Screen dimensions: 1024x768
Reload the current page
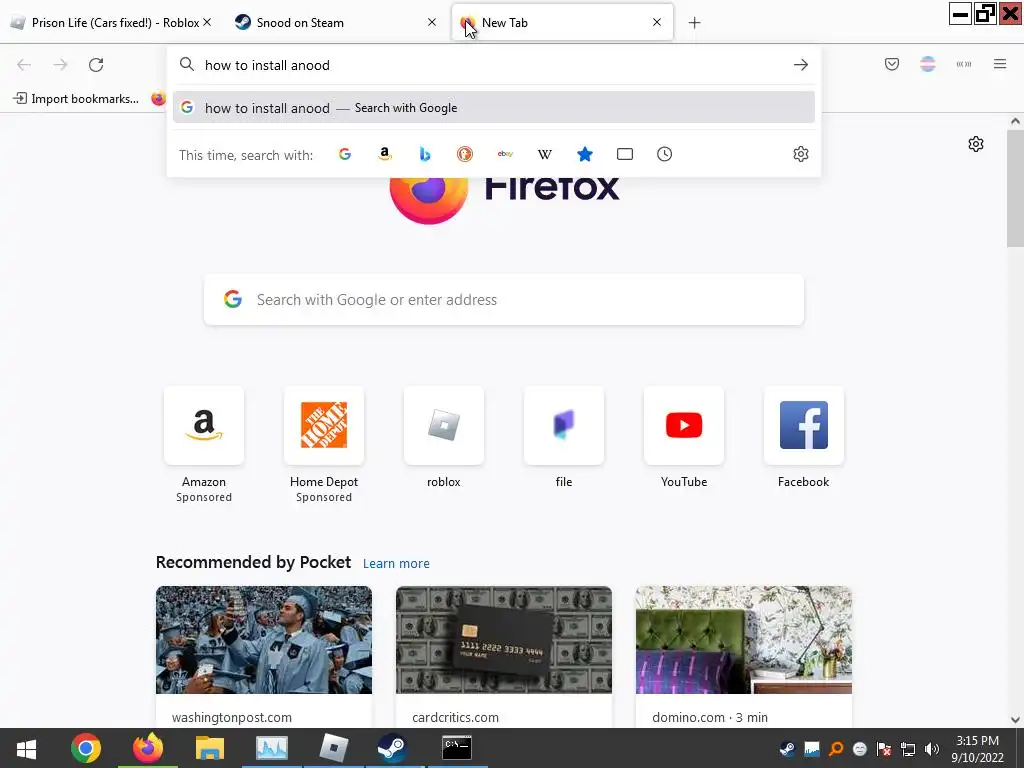click(96, 65)
